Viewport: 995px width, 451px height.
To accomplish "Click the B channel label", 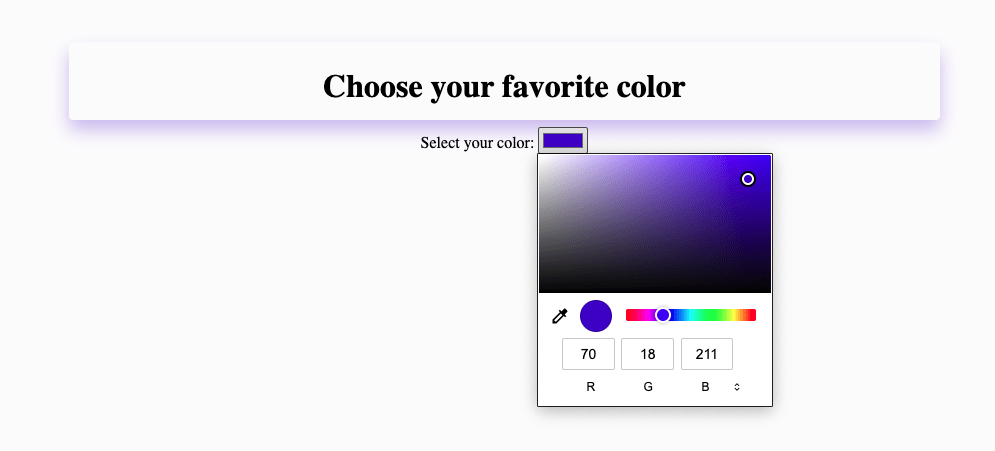I will coord(705,387).
